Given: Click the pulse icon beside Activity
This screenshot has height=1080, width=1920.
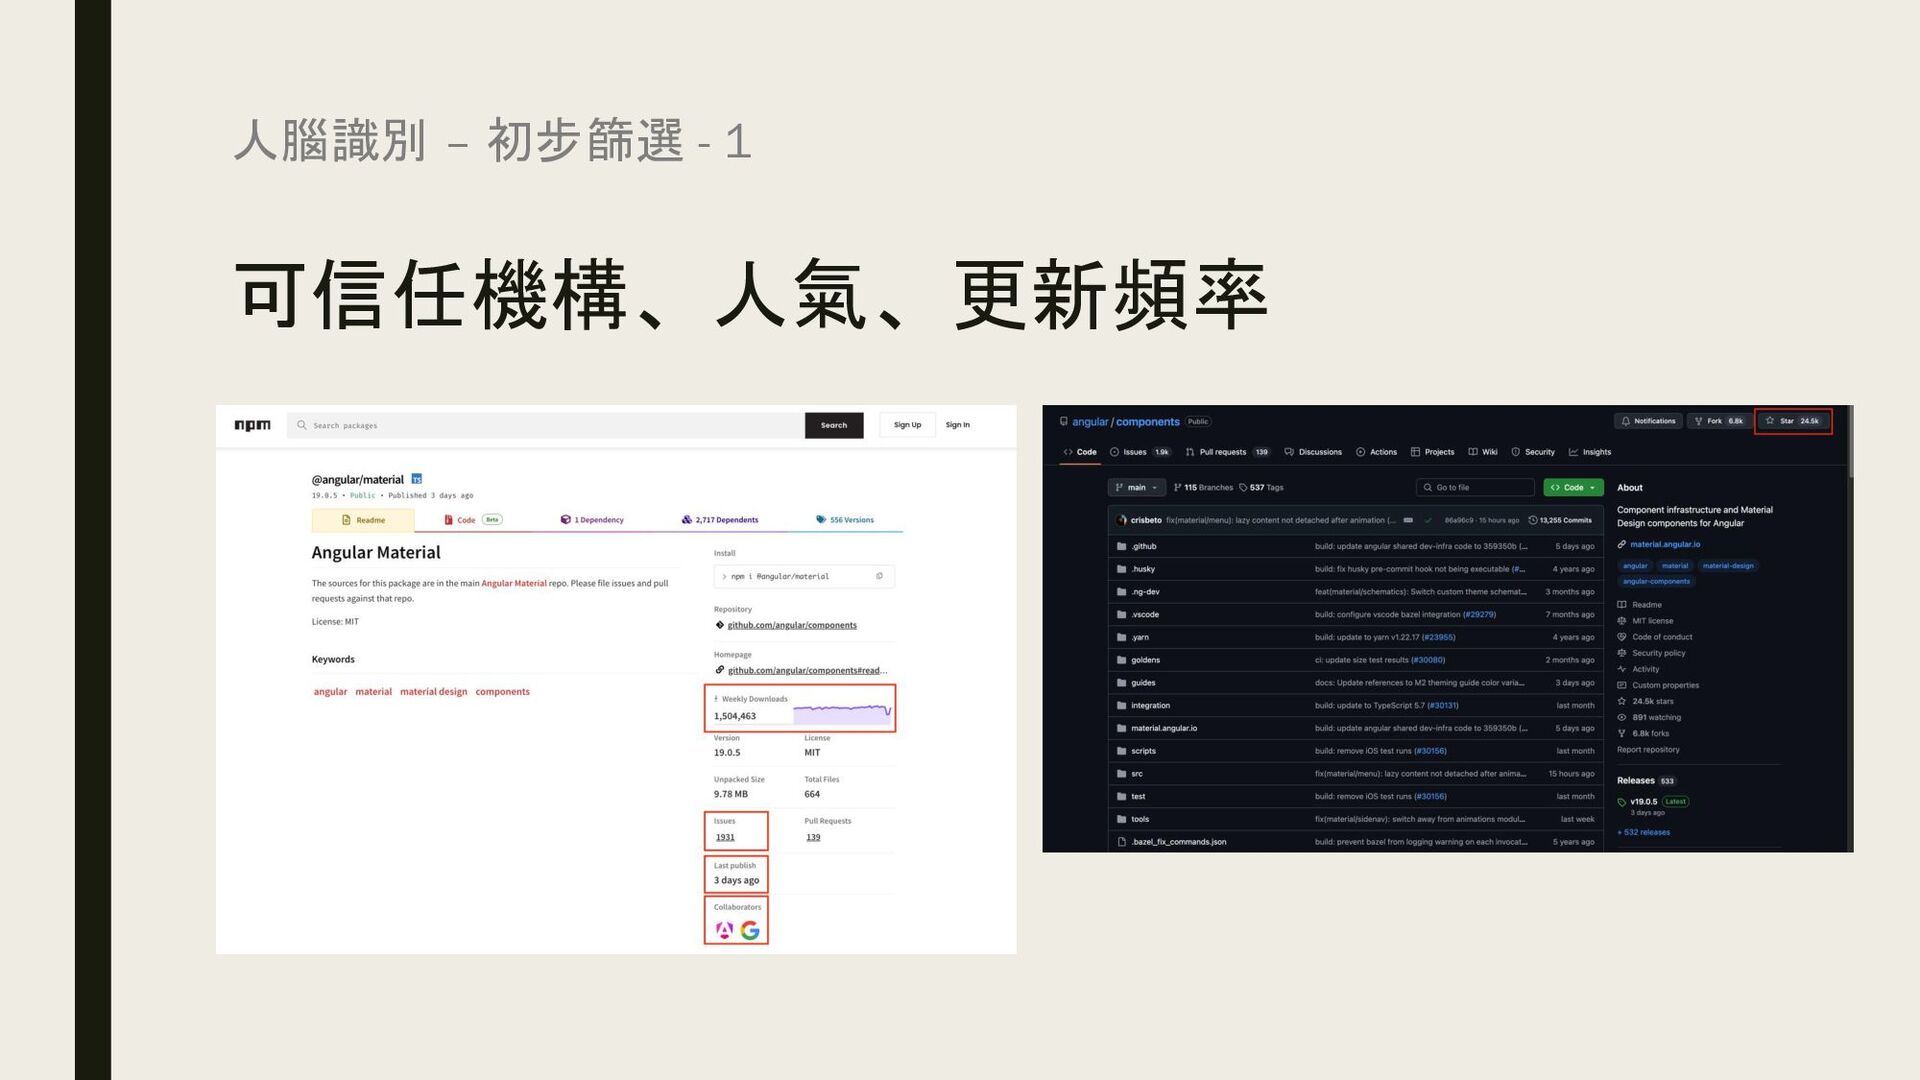Looking at the screenshot, I should (x=1622, y=669).
